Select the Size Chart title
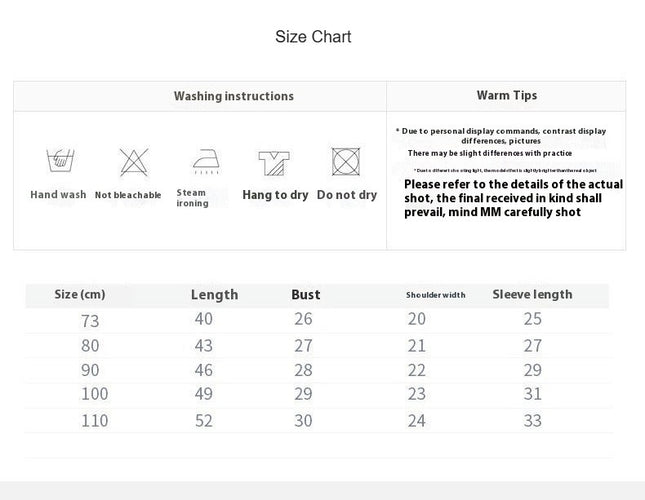 coord(313,37)
